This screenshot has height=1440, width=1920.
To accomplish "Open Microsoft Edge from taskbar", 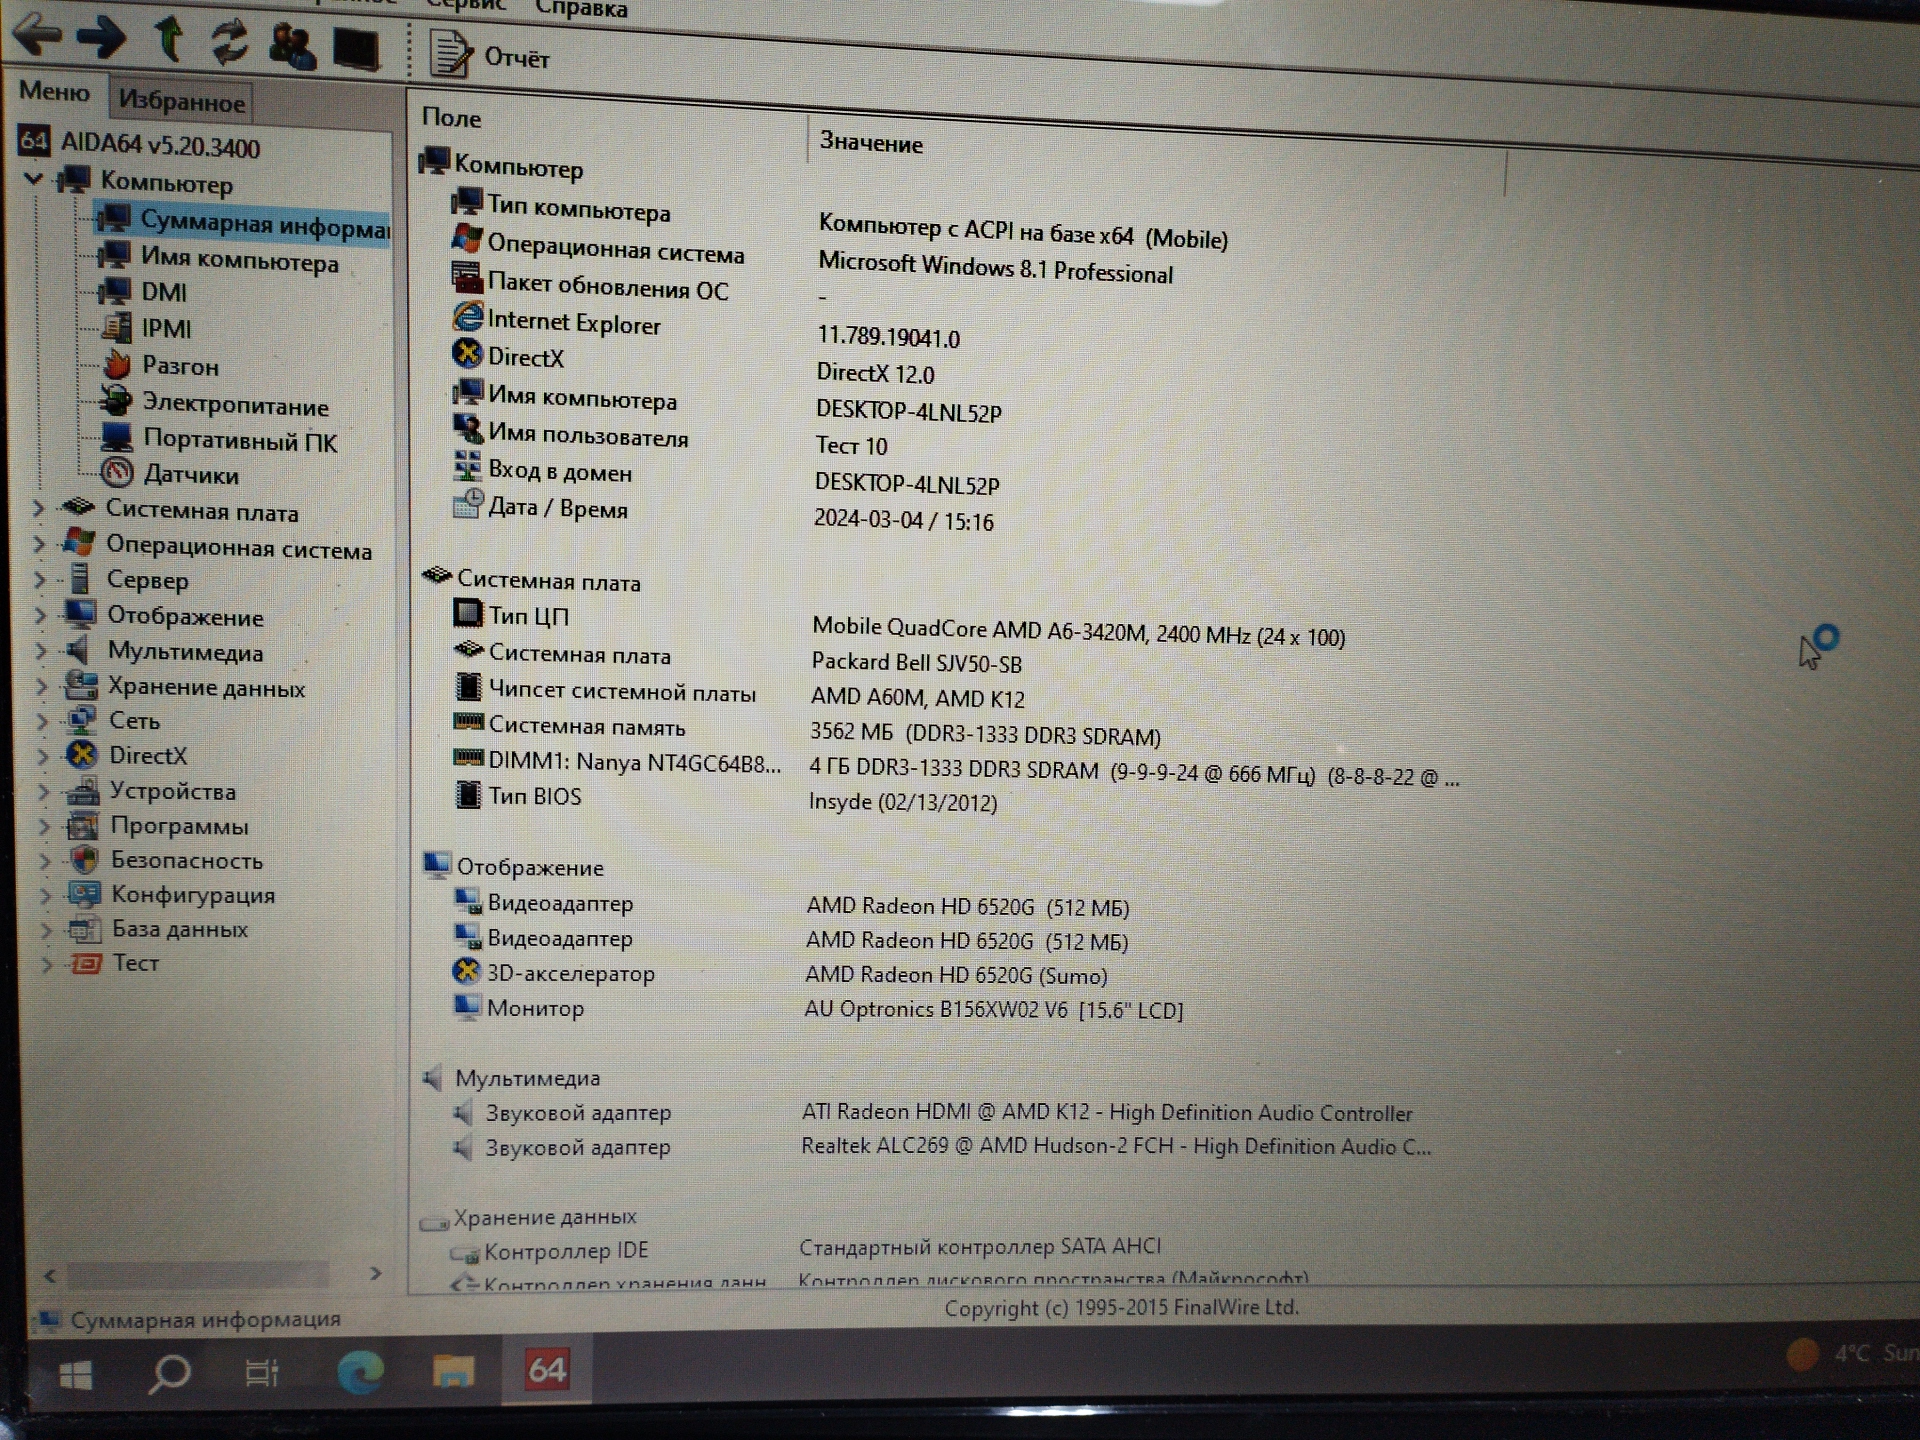I will point(360,1372).
